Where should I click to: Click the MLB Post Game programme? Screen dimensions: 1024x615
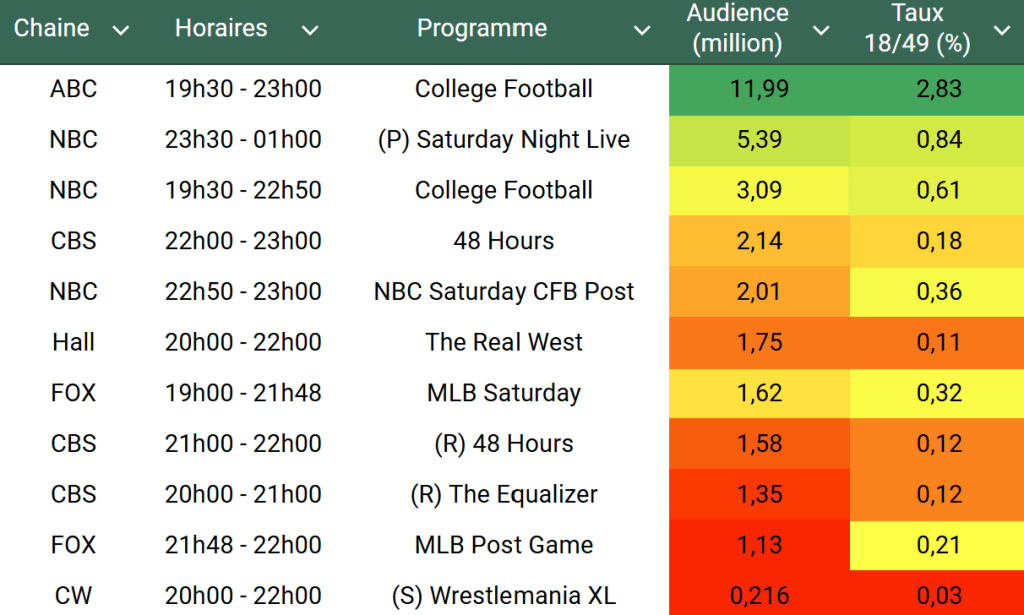[504, 545]
